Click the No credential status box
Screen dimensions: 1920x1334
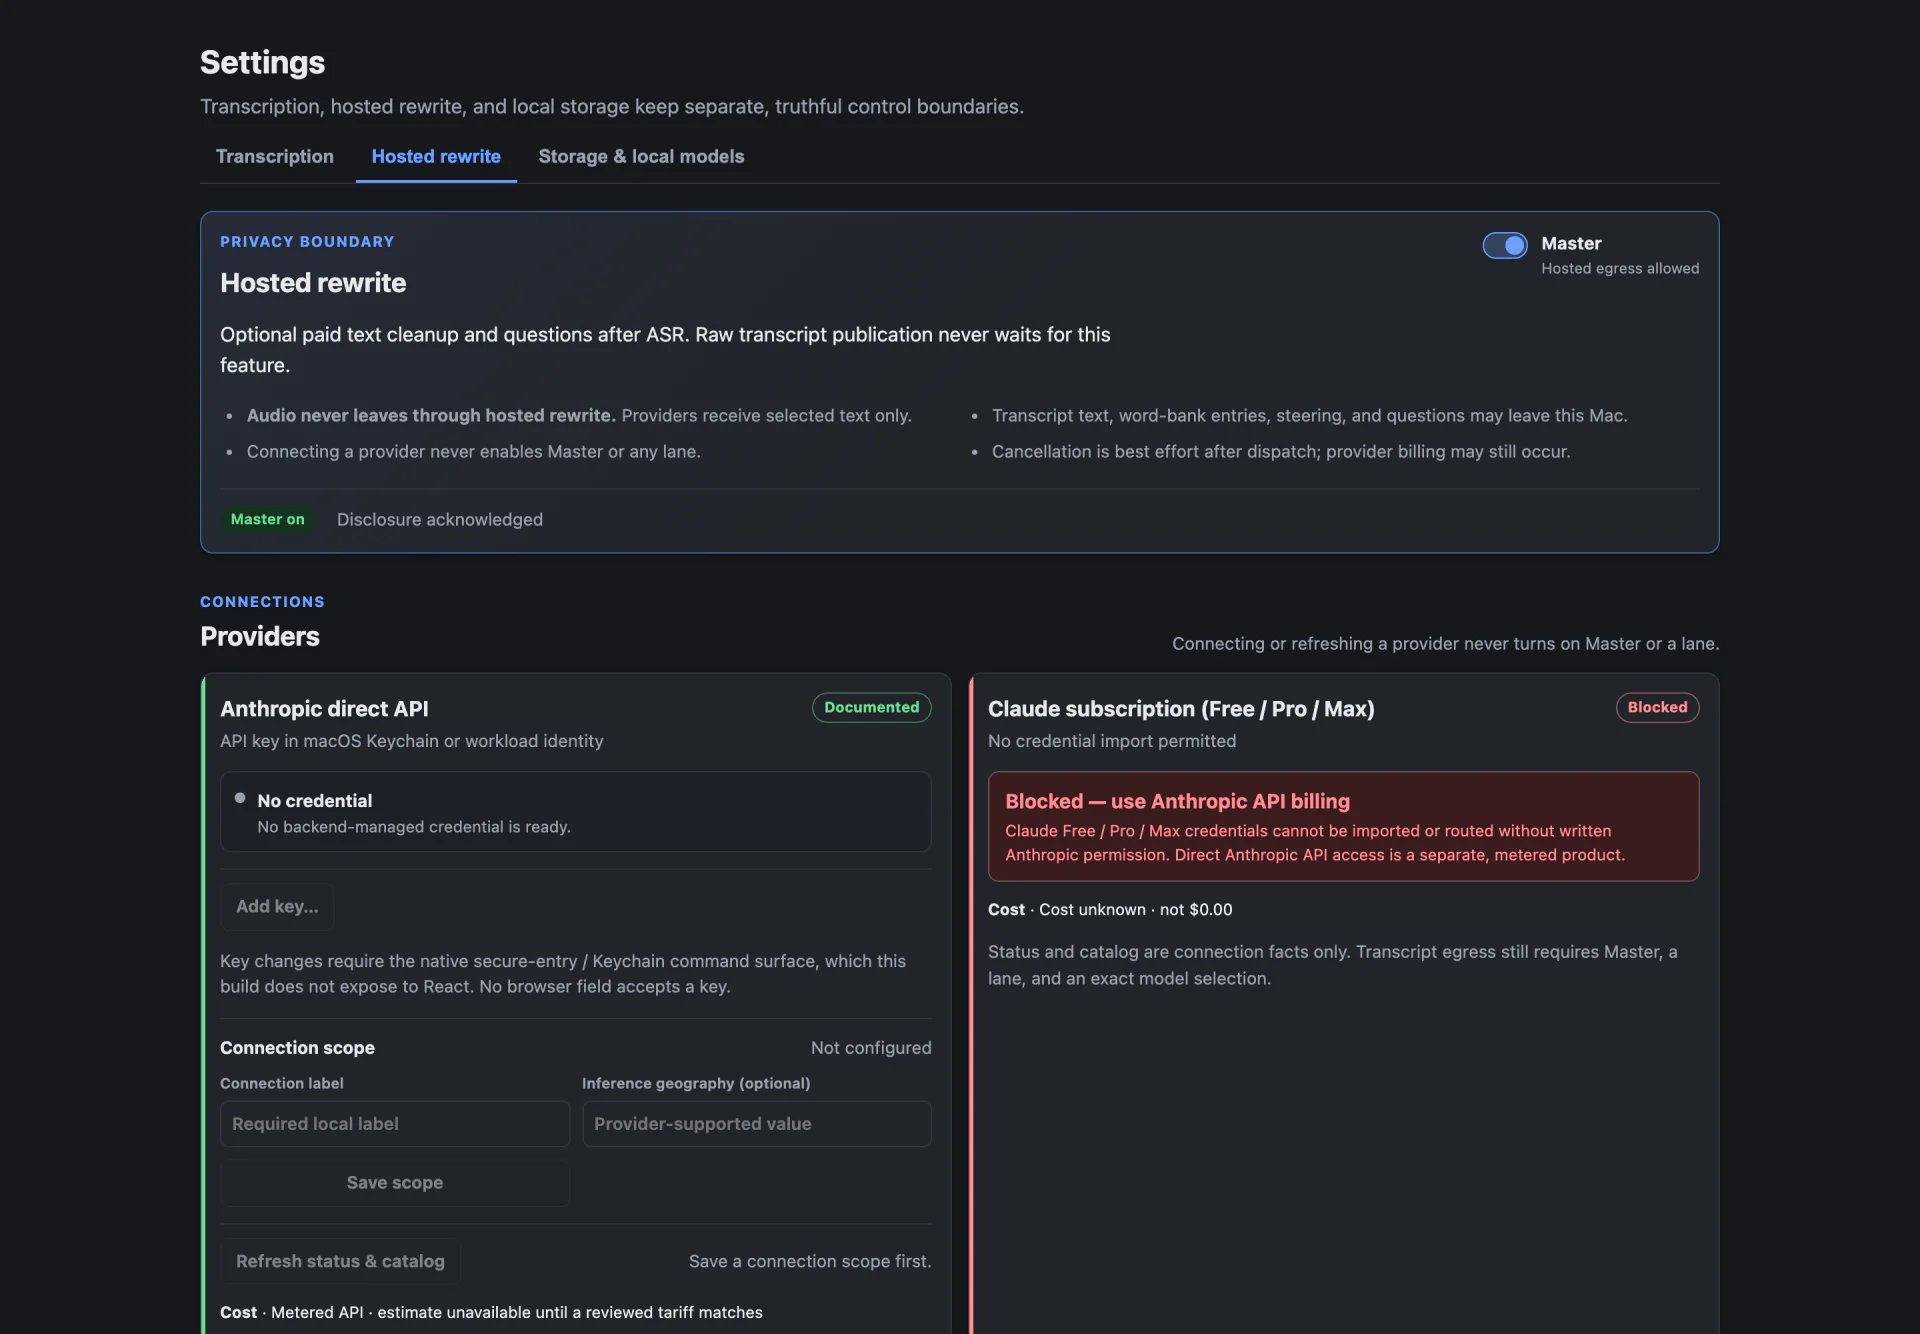coord(575,812)
